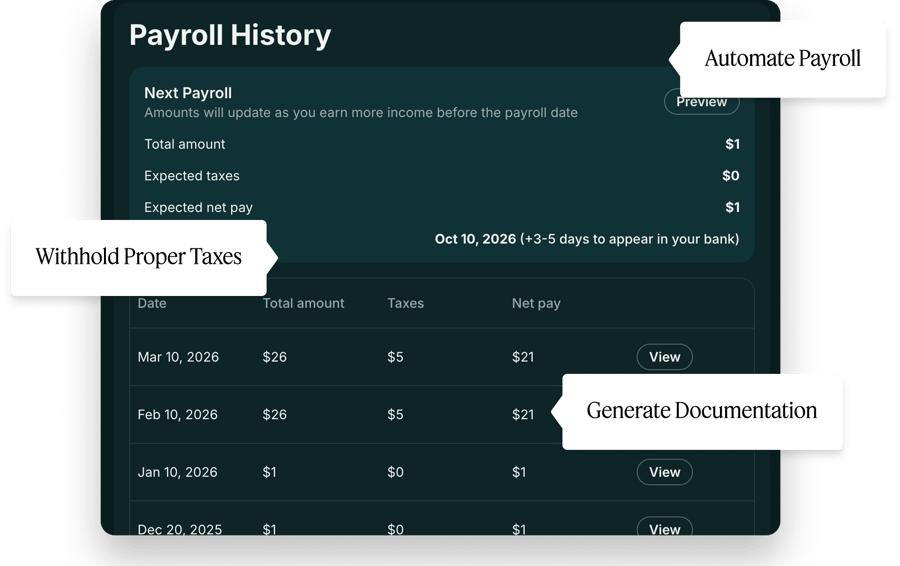This screenshot has width=900, height=566.
Task: Select the Payroll History heading
Action: (230, 36)
